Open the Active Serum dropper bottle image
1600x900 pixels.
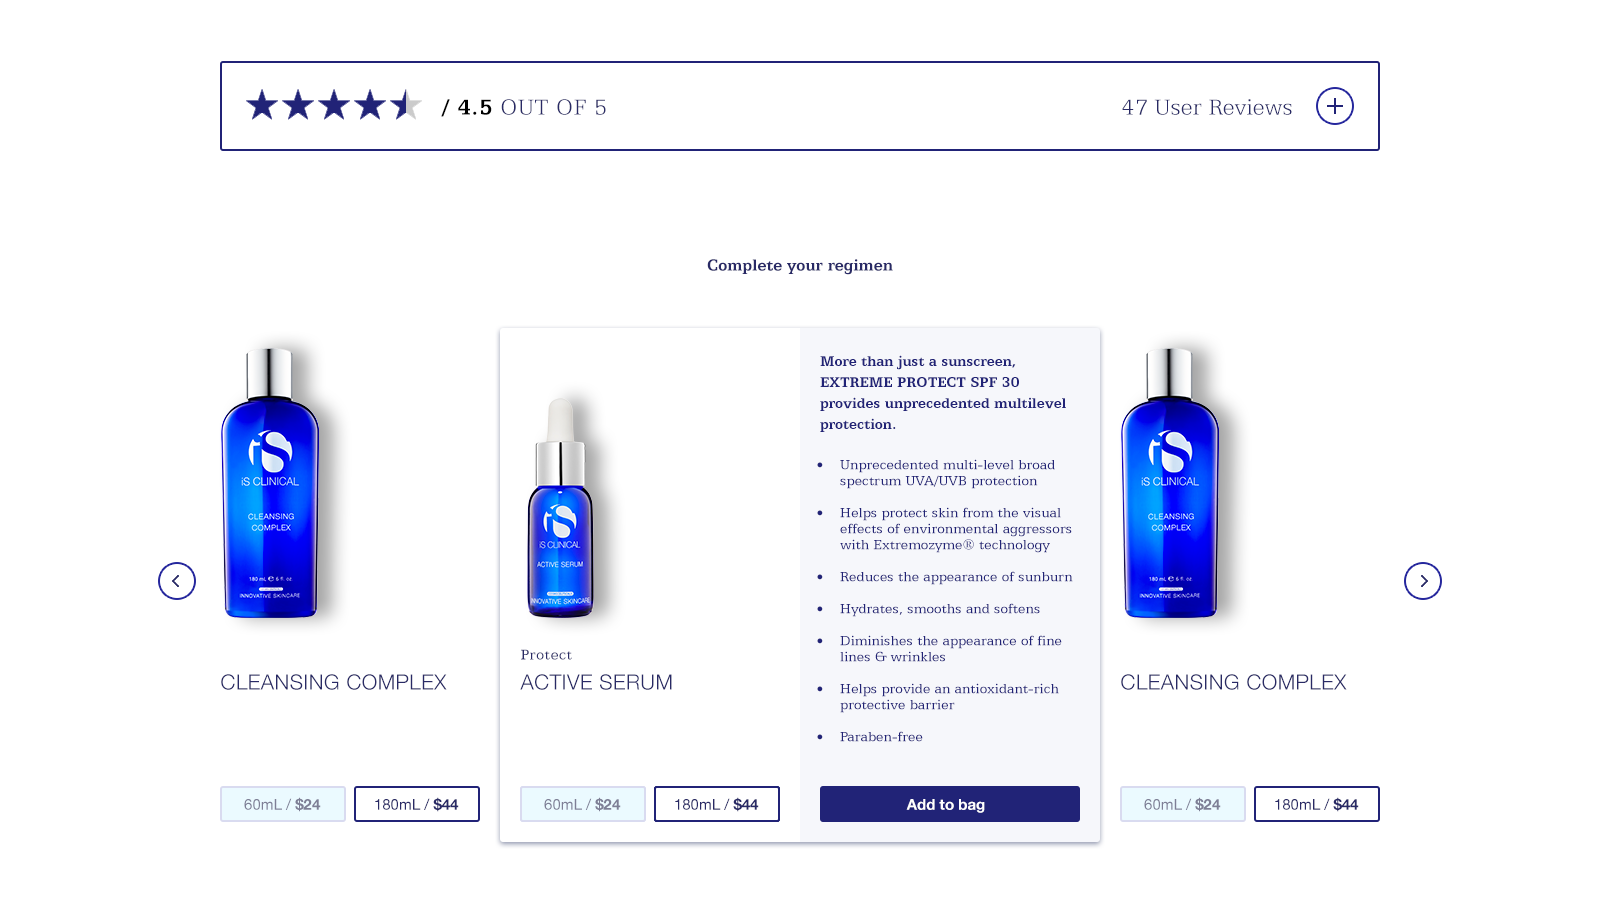(x=560, y=507)
